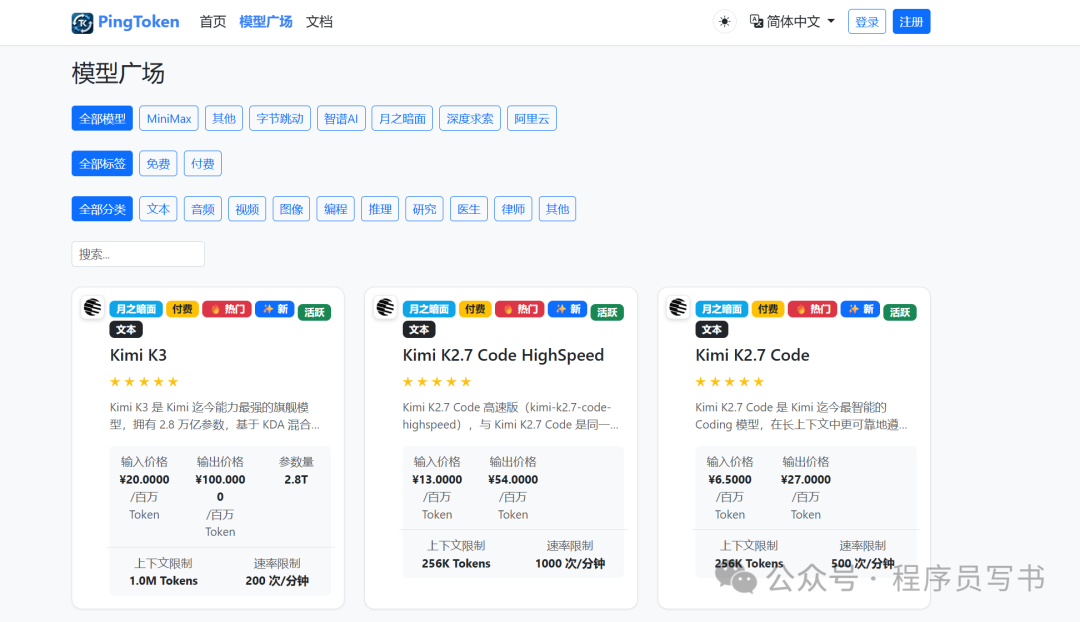The image size is (1080, 622).
Task: Select the 全部分类 category filter
Action: click(102, 209)
